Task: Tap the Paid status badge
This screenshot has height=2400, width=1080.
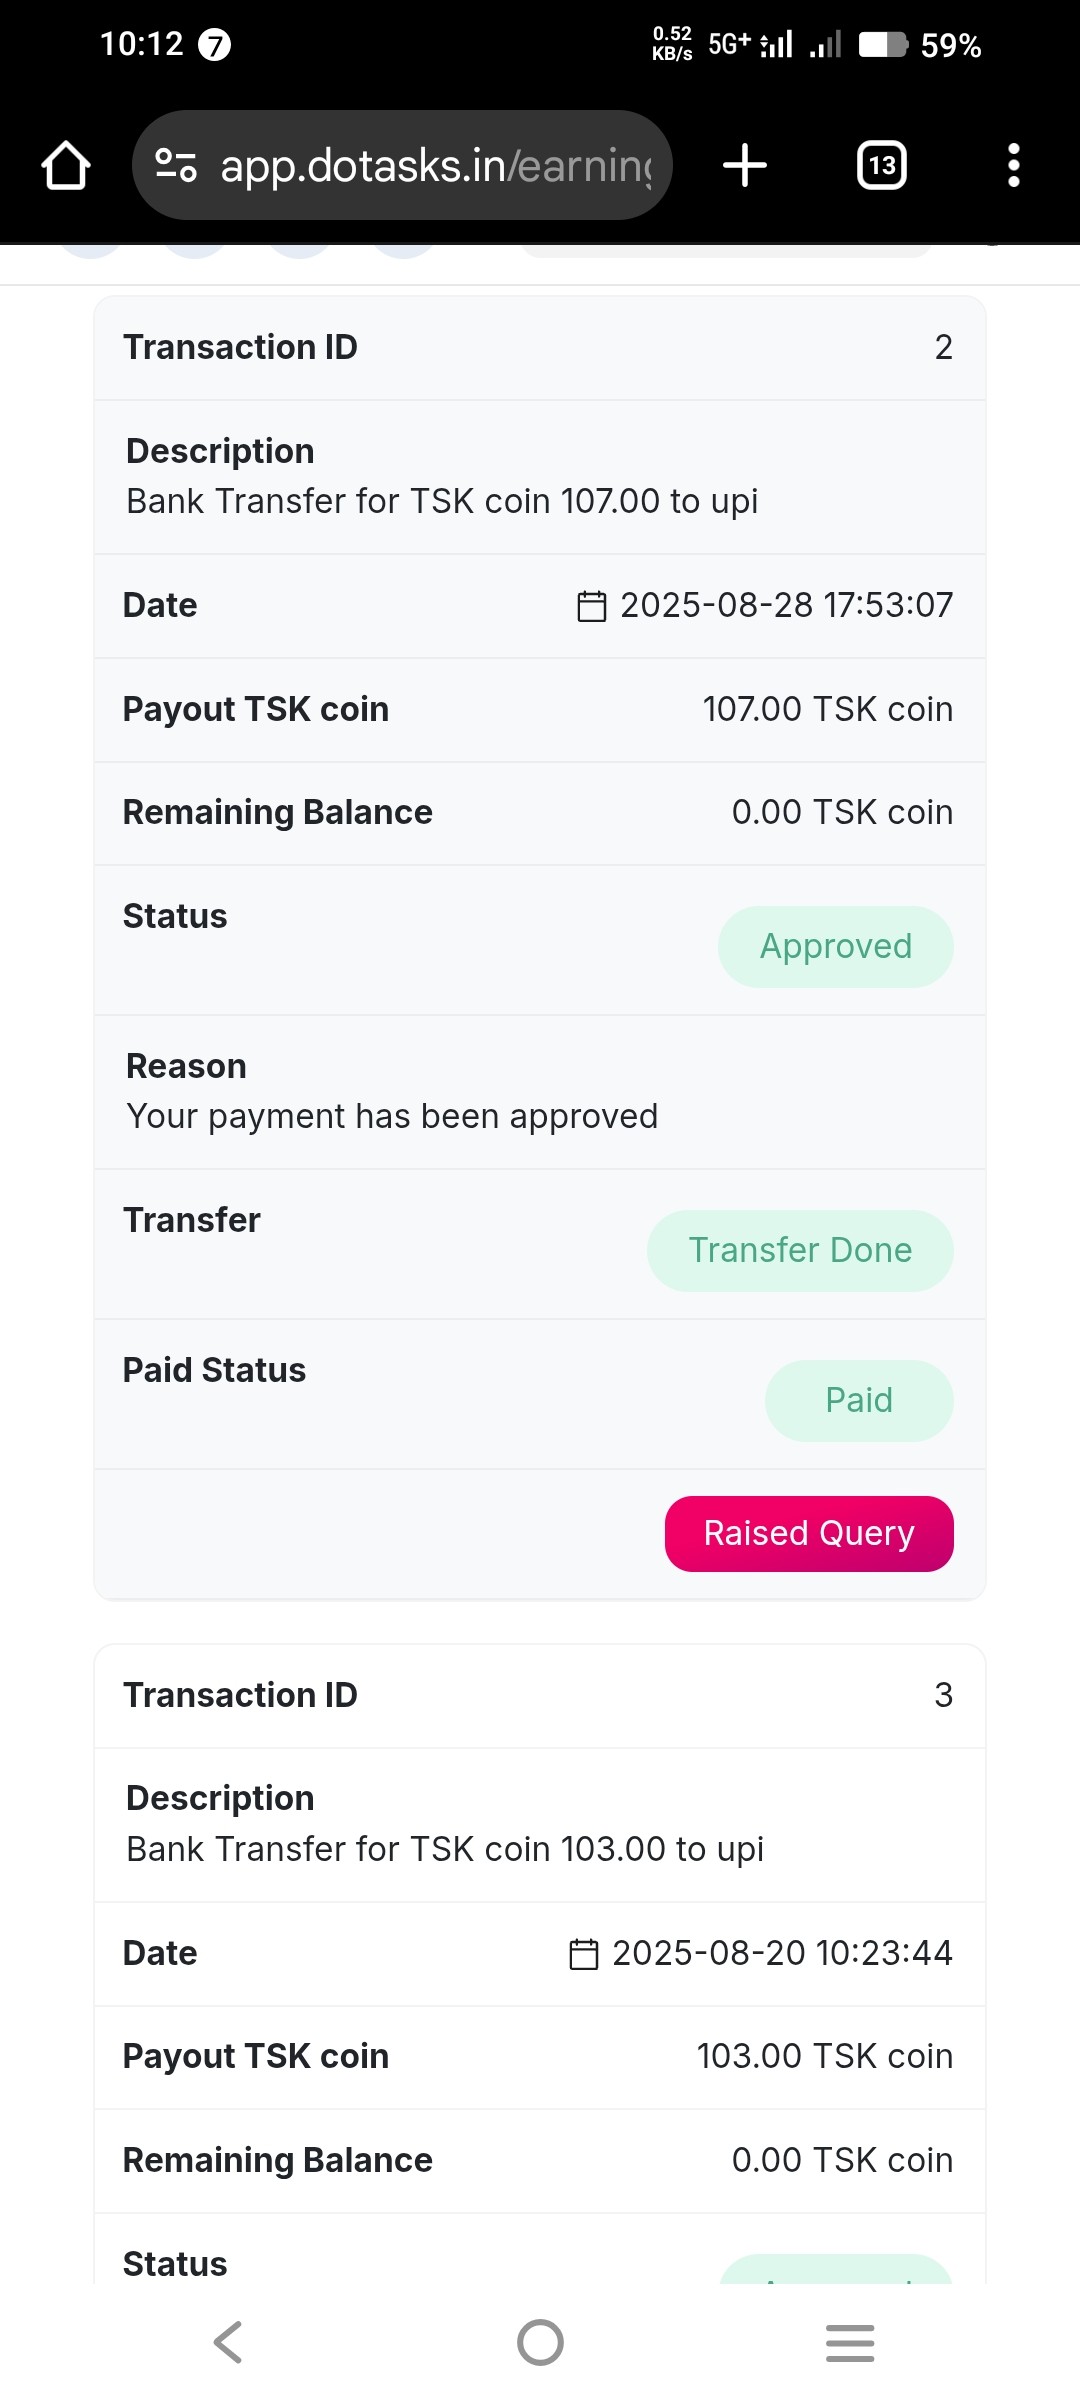Action: (858, 1401)
